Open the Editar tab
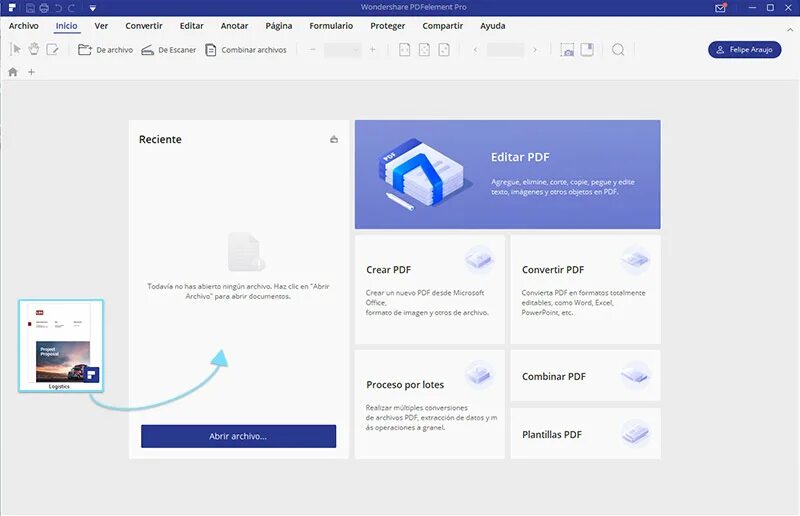This screenshot has width=800, height=516. pyautogui.click(x=191, y=26)
